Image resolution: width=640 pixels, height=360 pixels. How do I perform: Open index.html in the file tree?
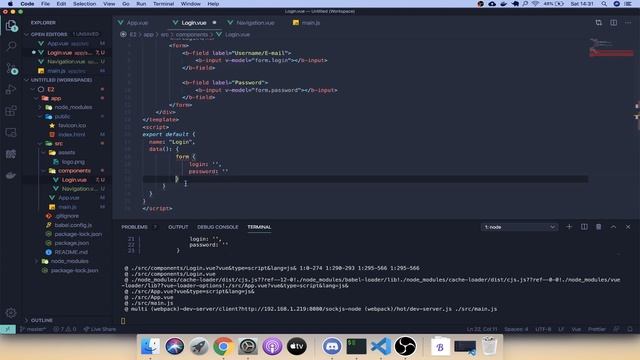click(x=71, y=135)
